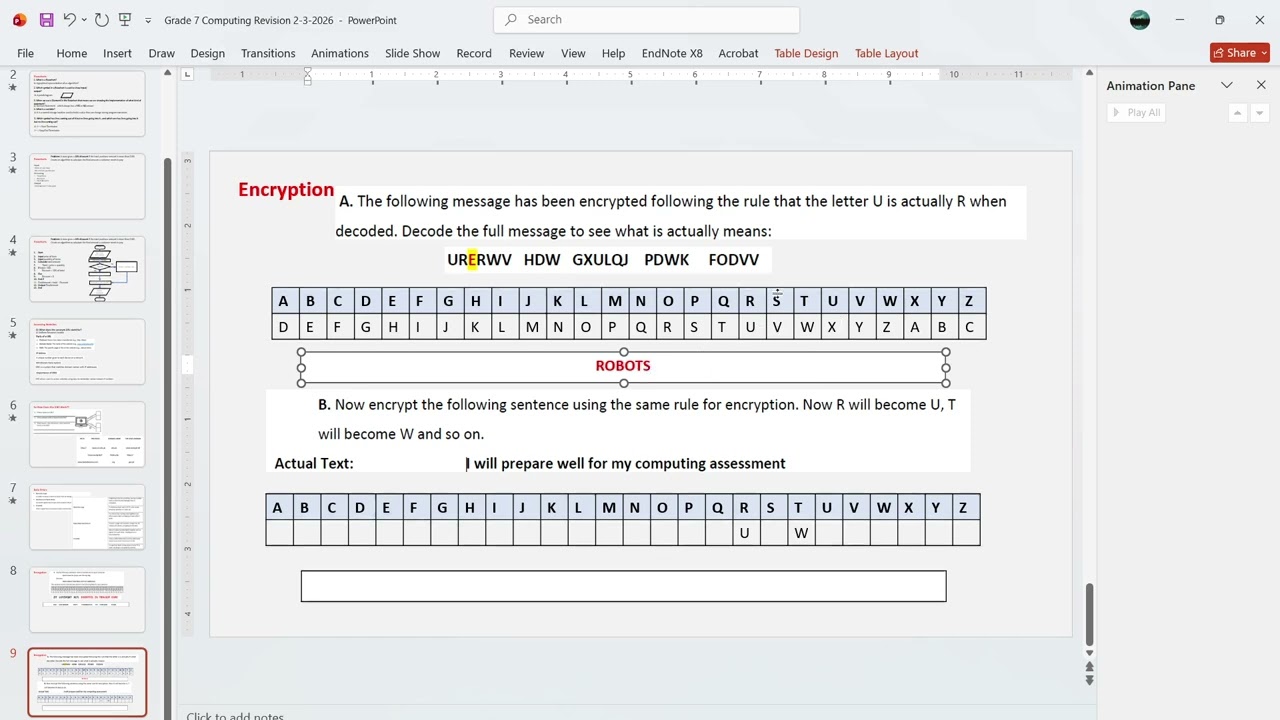
Task: Open the Table Design tab
Action: click(x=806, y=53)
